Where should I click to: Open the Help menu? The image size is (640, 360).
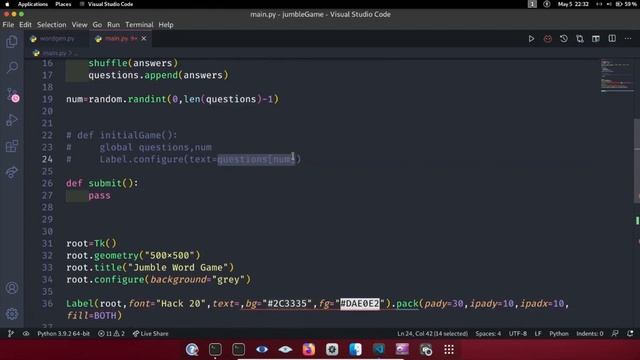[166, 25]
